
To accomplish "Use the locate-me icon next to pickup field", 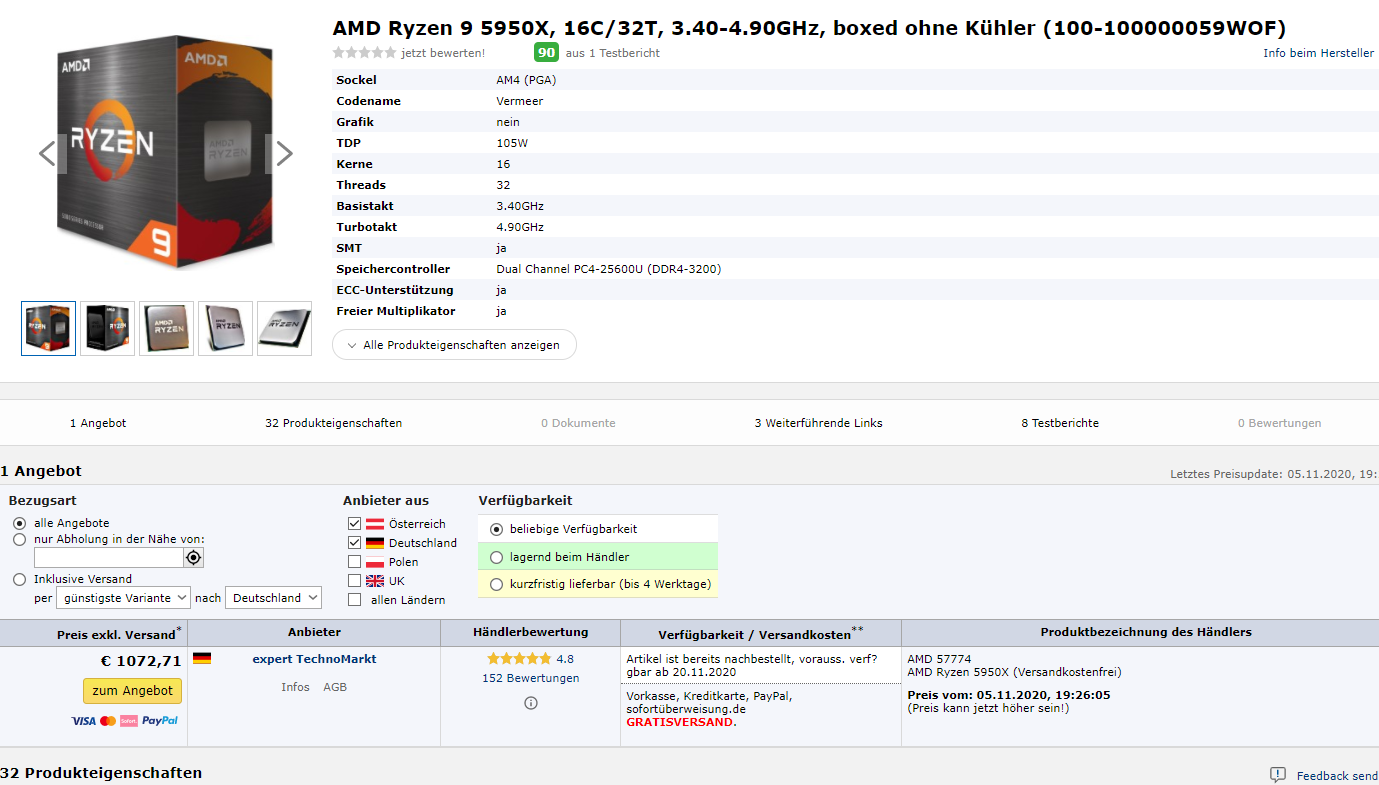I will pyautogui.click(x=194, y=558).
